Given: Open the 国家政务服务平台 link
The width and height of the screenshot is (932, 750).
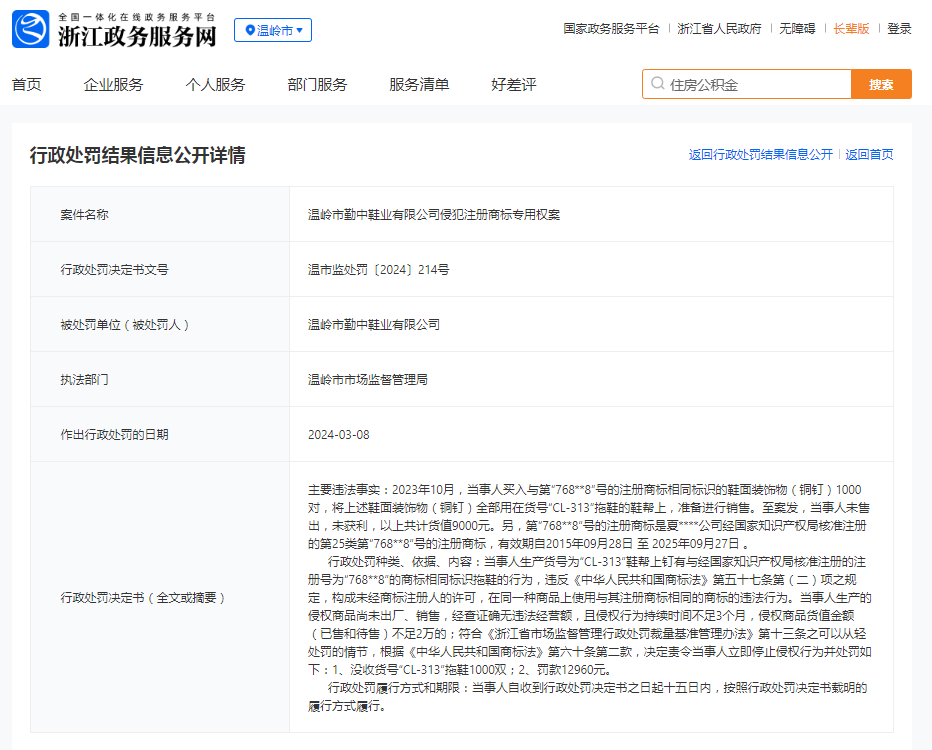Looking at the screenshot, I should [611, 29].
